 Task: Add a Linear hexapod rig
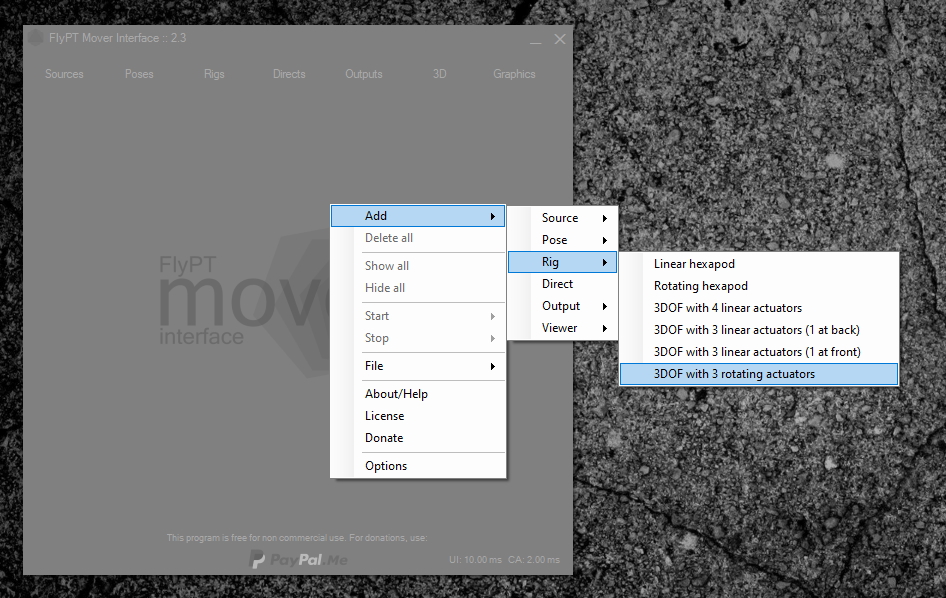tap(759, 264)
